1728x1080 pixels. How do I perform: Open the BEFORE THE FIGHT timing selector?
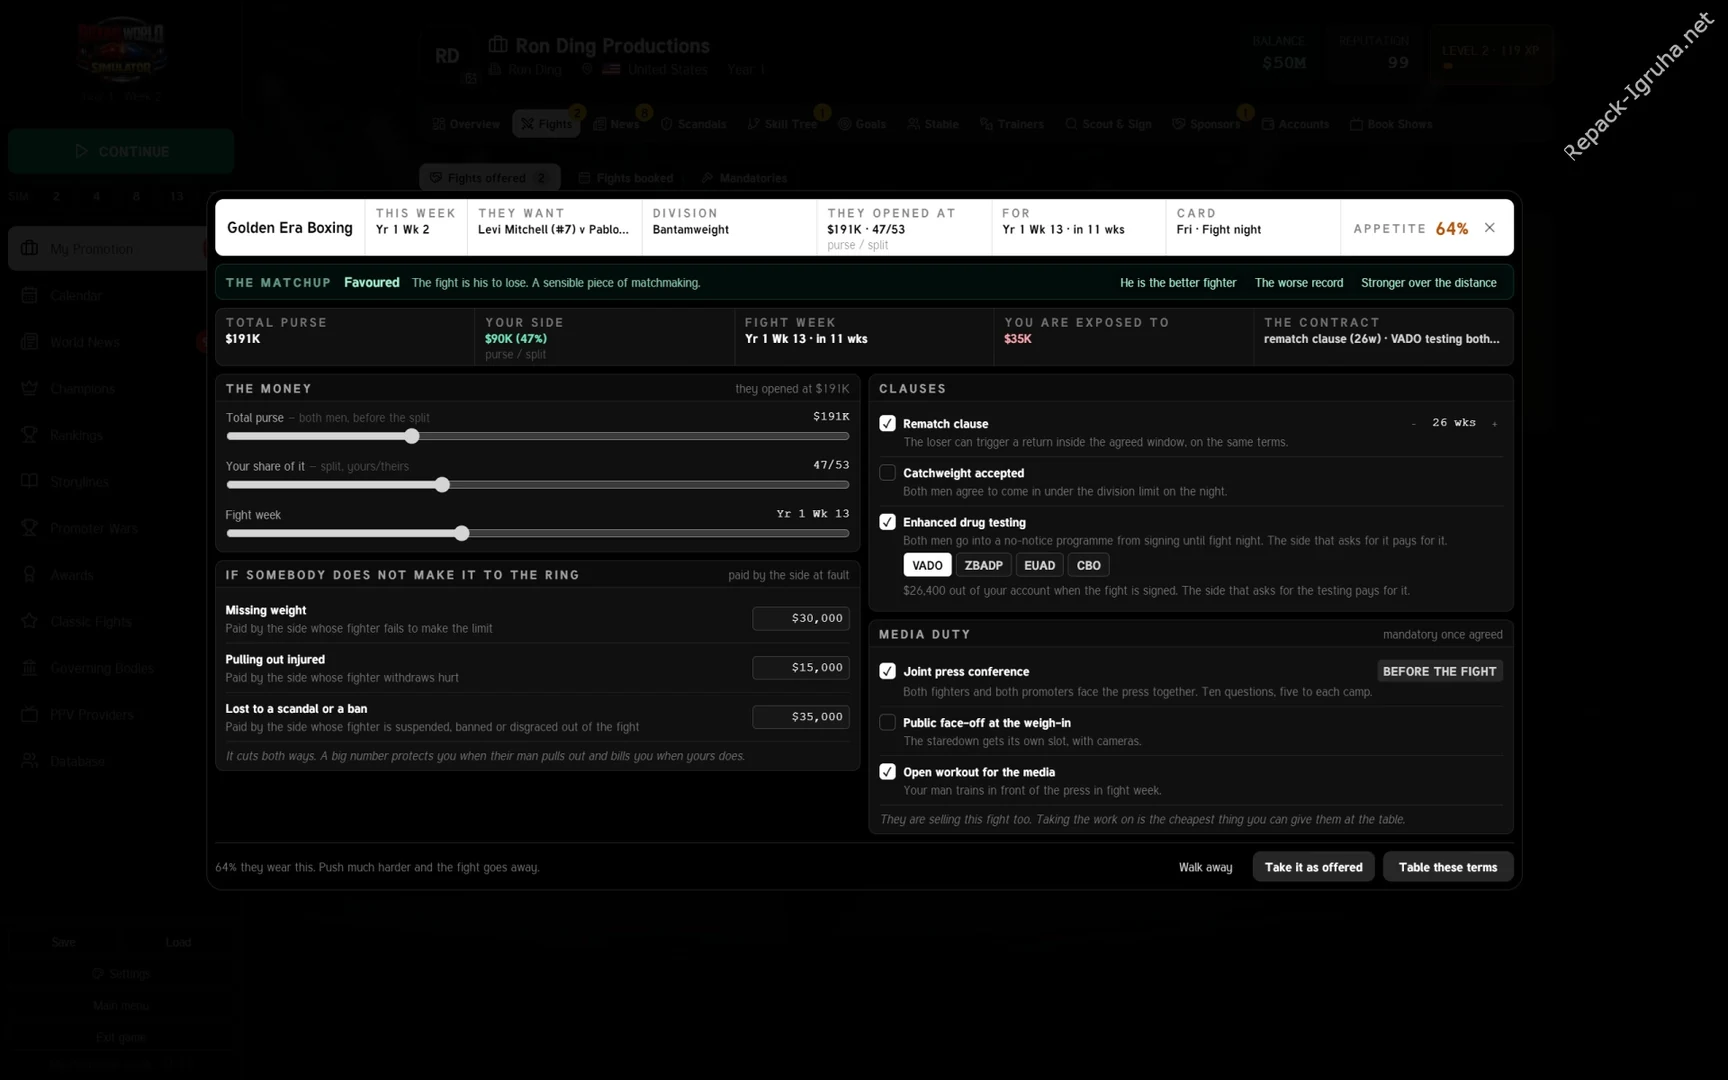coord(1439,671)
